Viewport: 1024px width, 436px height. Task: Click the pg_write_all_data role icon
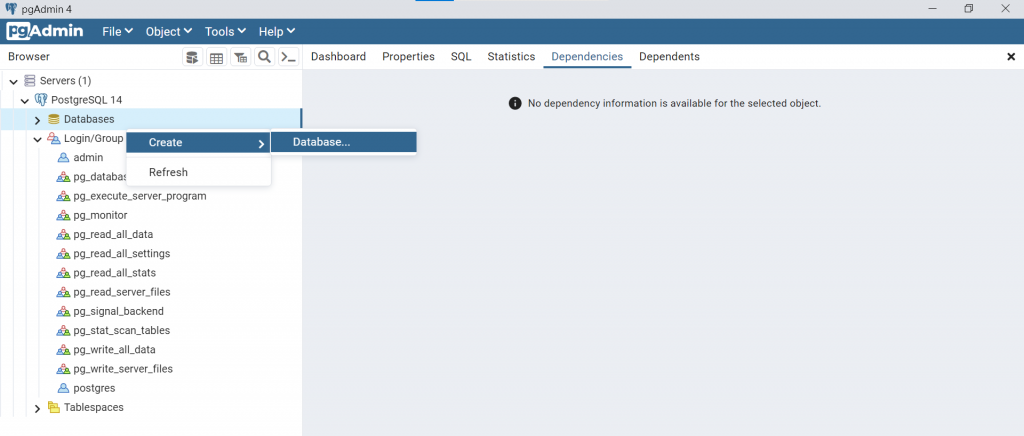(x=63, y=350)
